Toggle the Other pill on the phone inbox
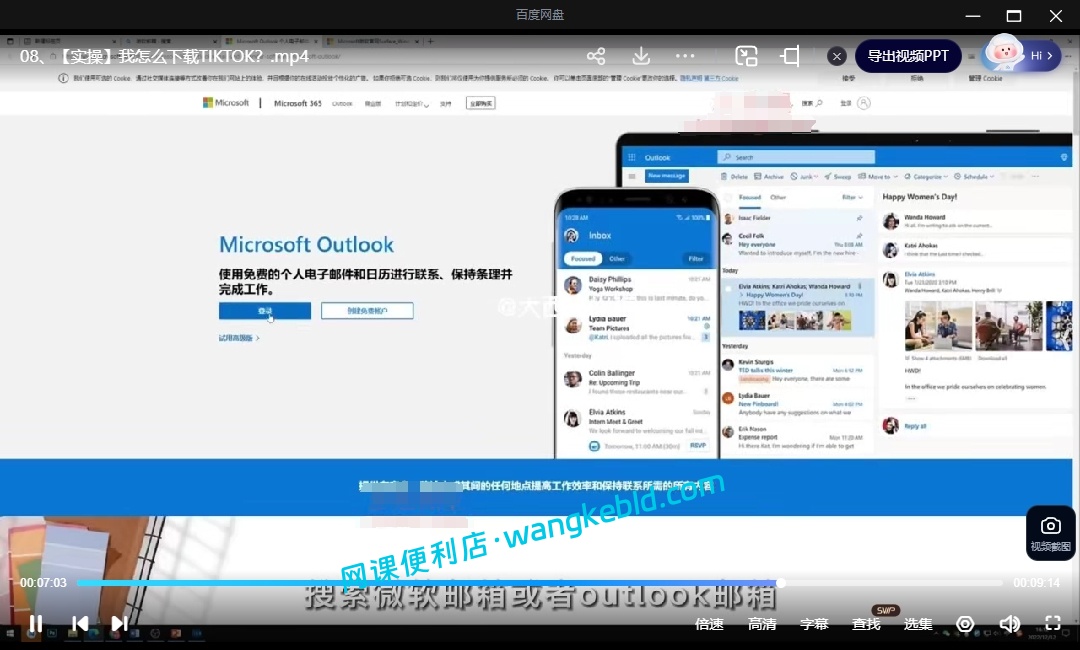Viewport: 1080px width, 650px height. tap(617, 259)
